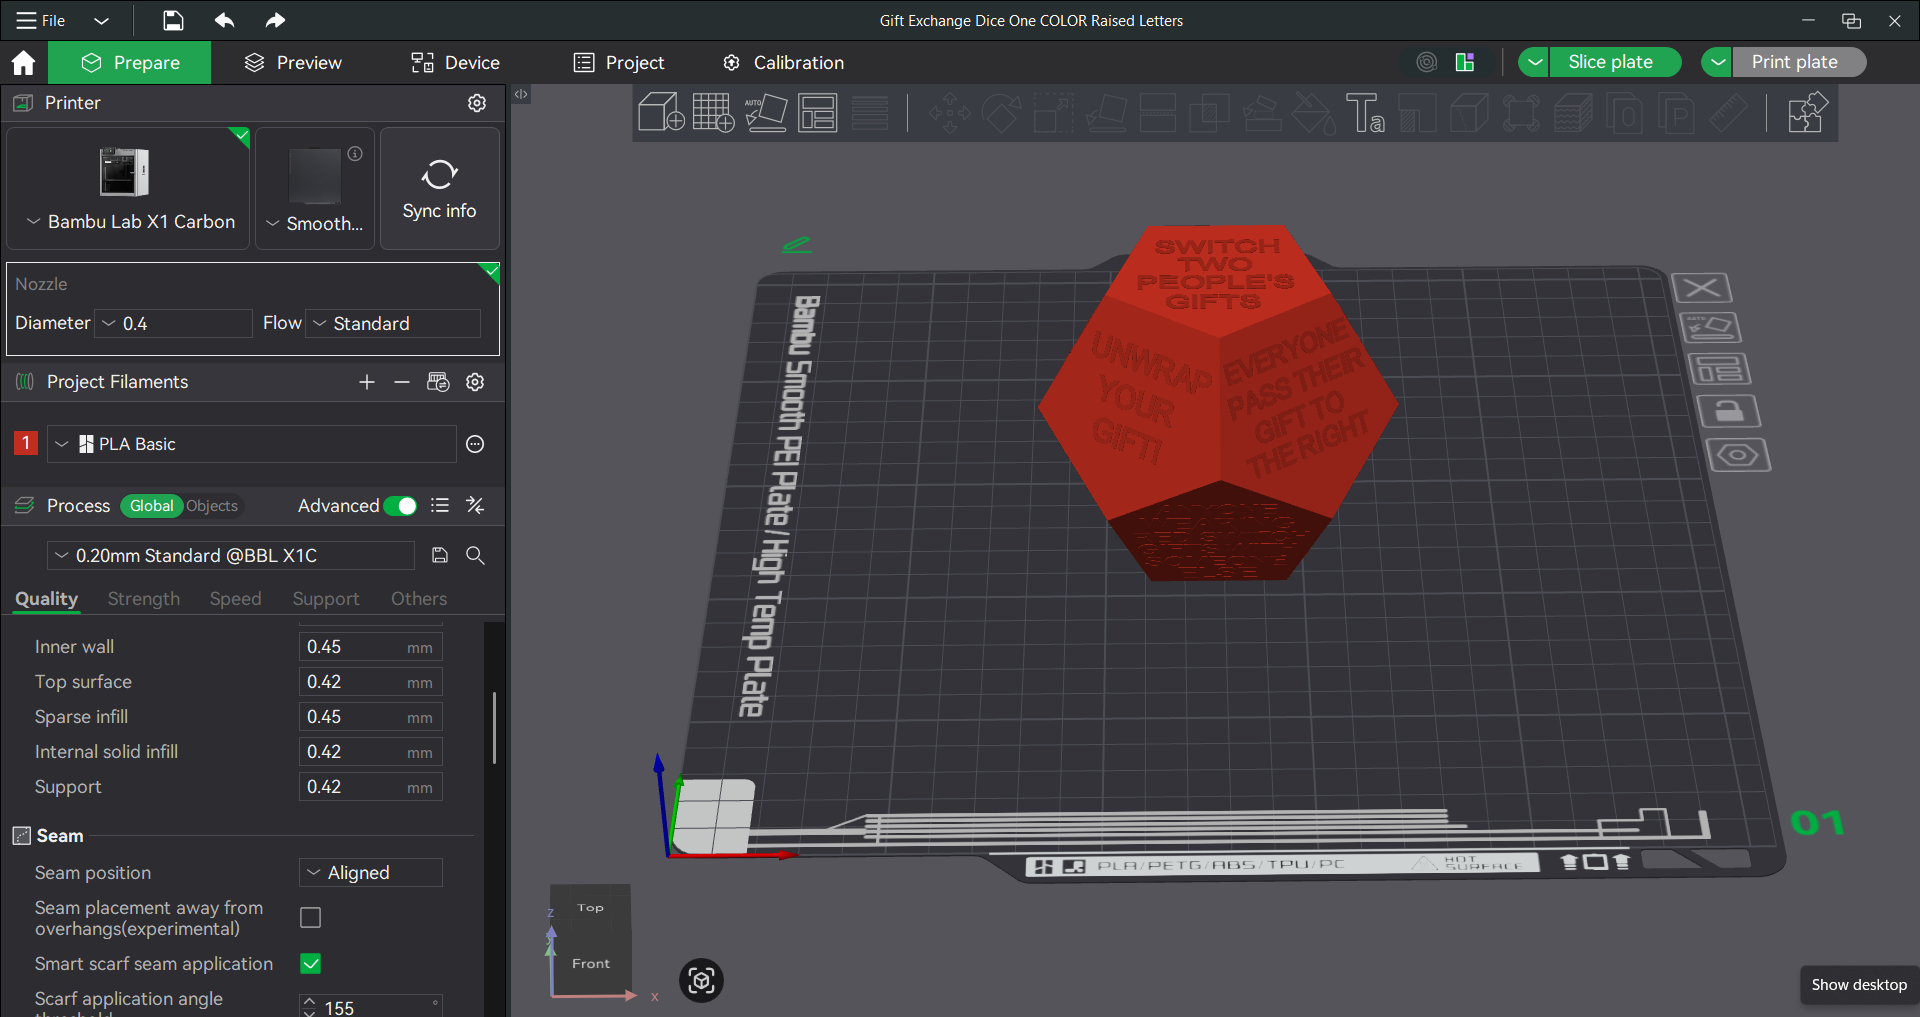Open the nozzle Diameter 0.4 dropdown
Screen dimensions: 1920x1017
click(174, 323)
